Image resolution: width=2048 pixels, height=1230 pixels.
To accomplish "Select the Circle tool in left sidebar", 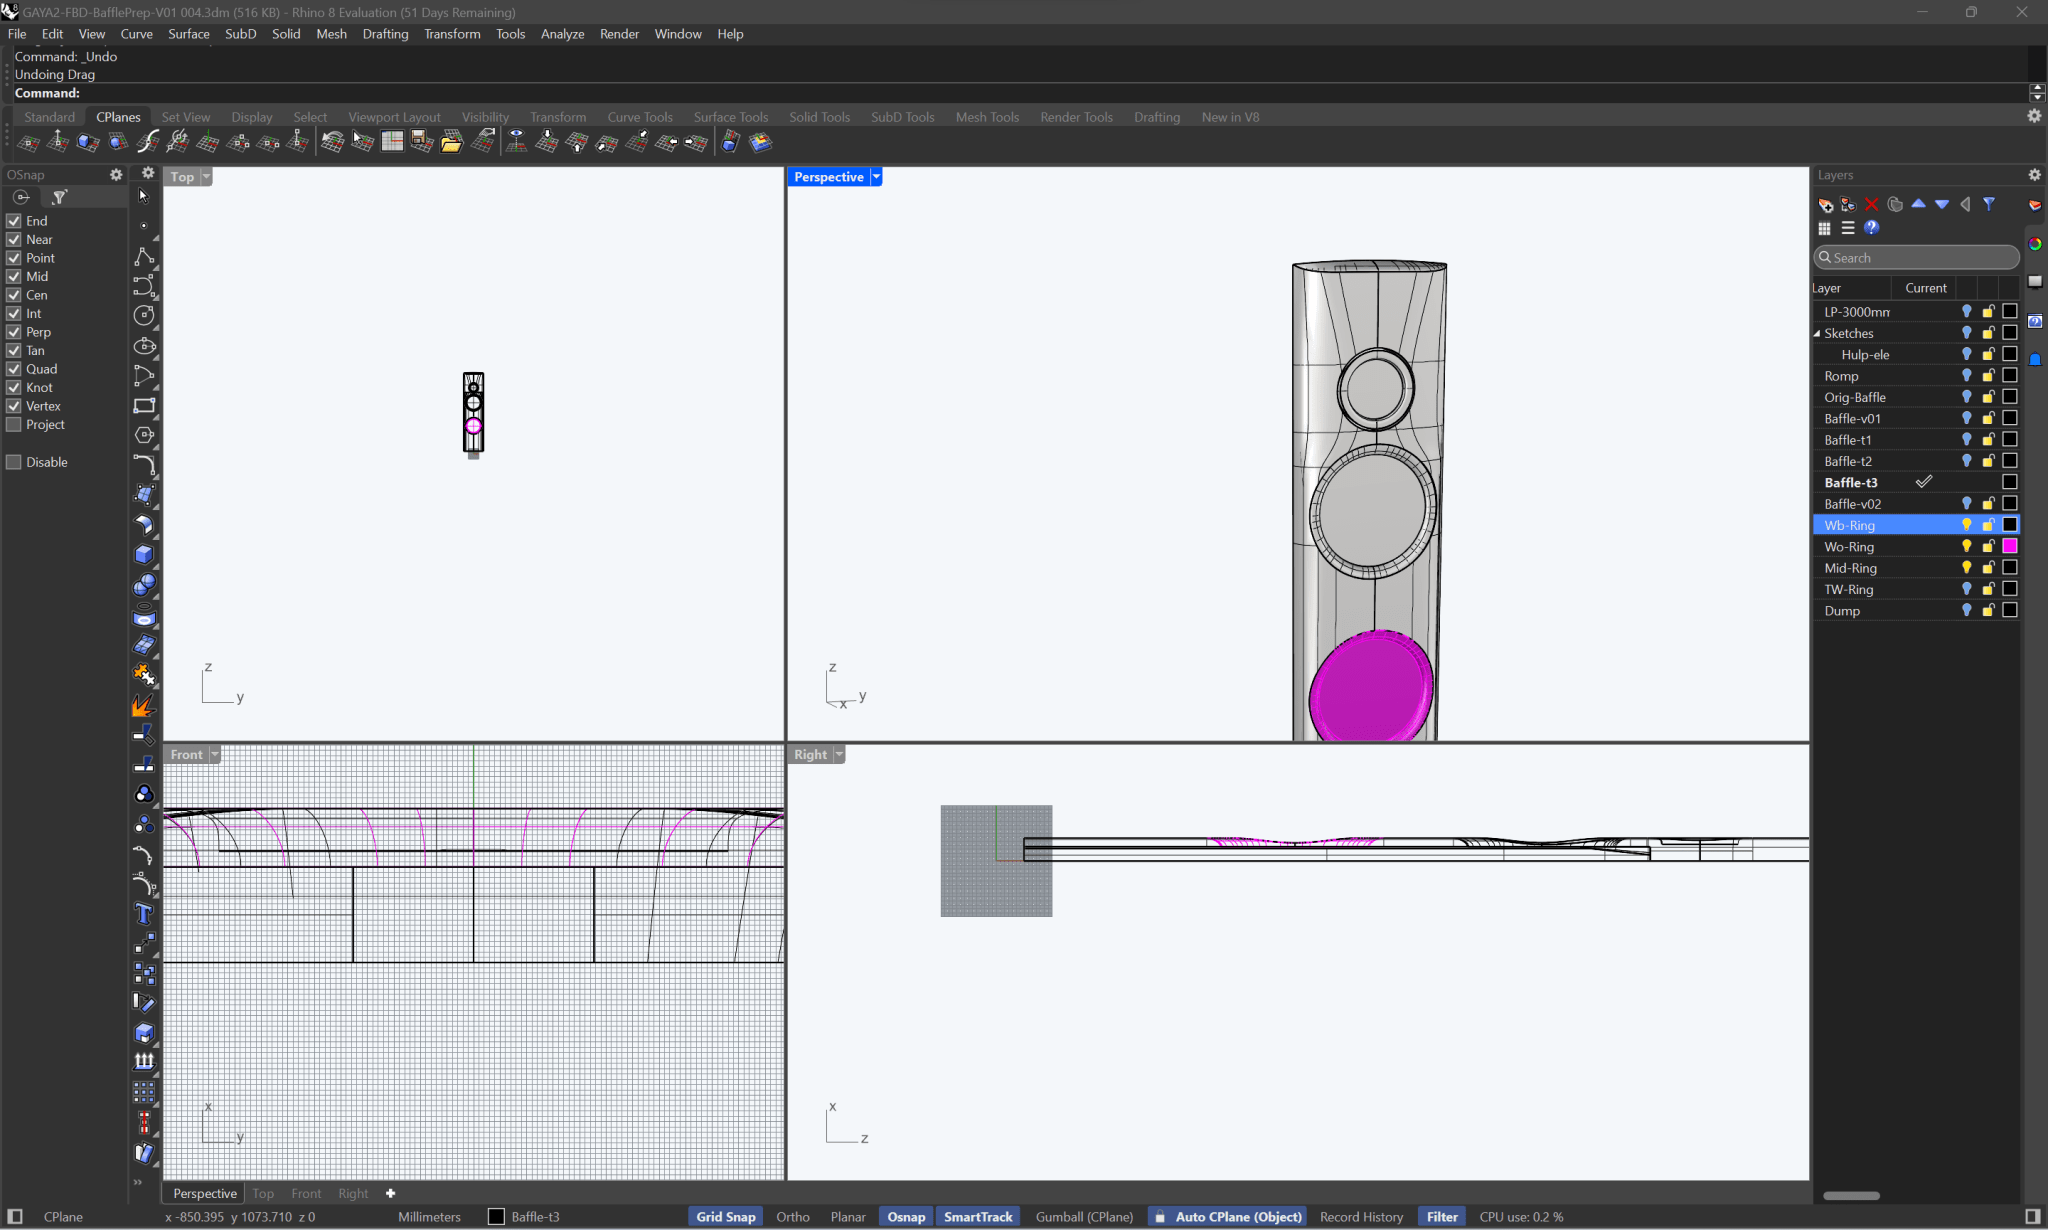I will click(x=144, y=316).
